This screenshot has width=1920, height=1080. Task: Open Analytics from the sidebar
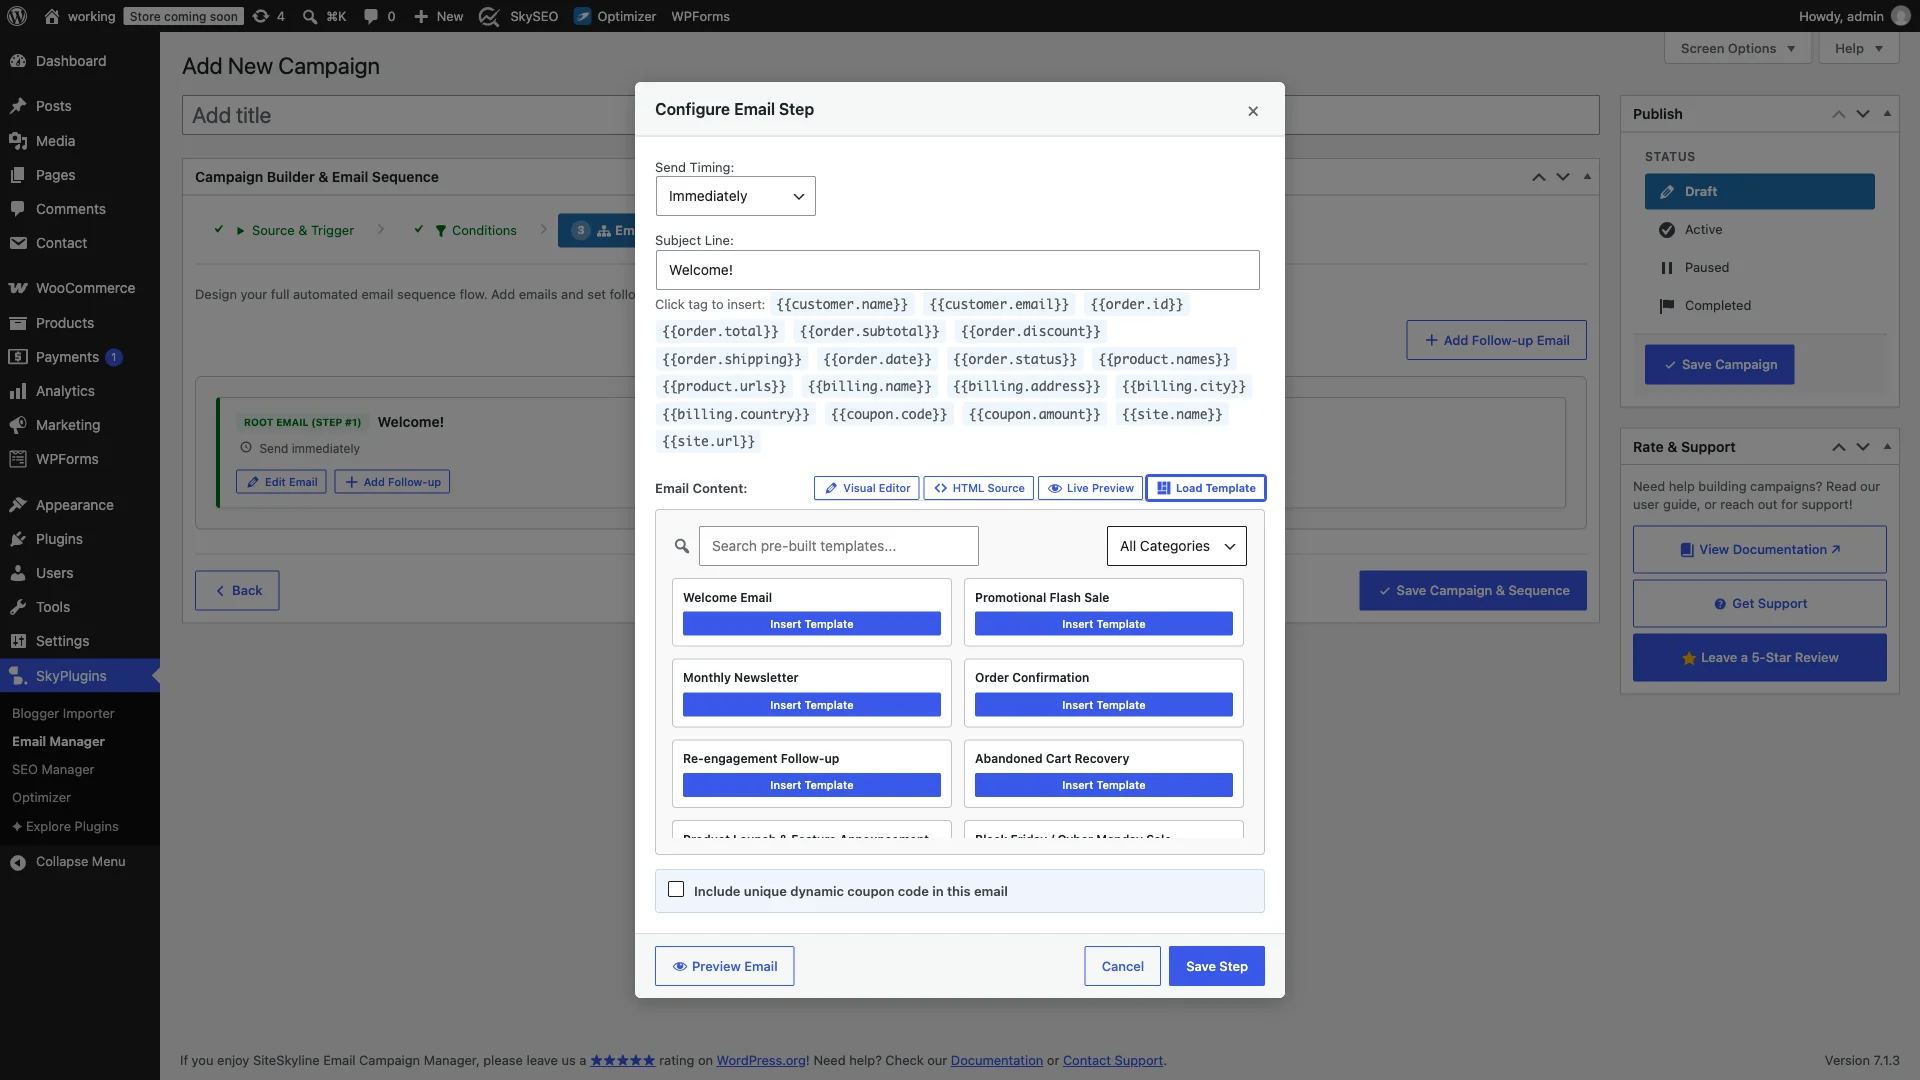pyautogui.click(x=80, y=391)
